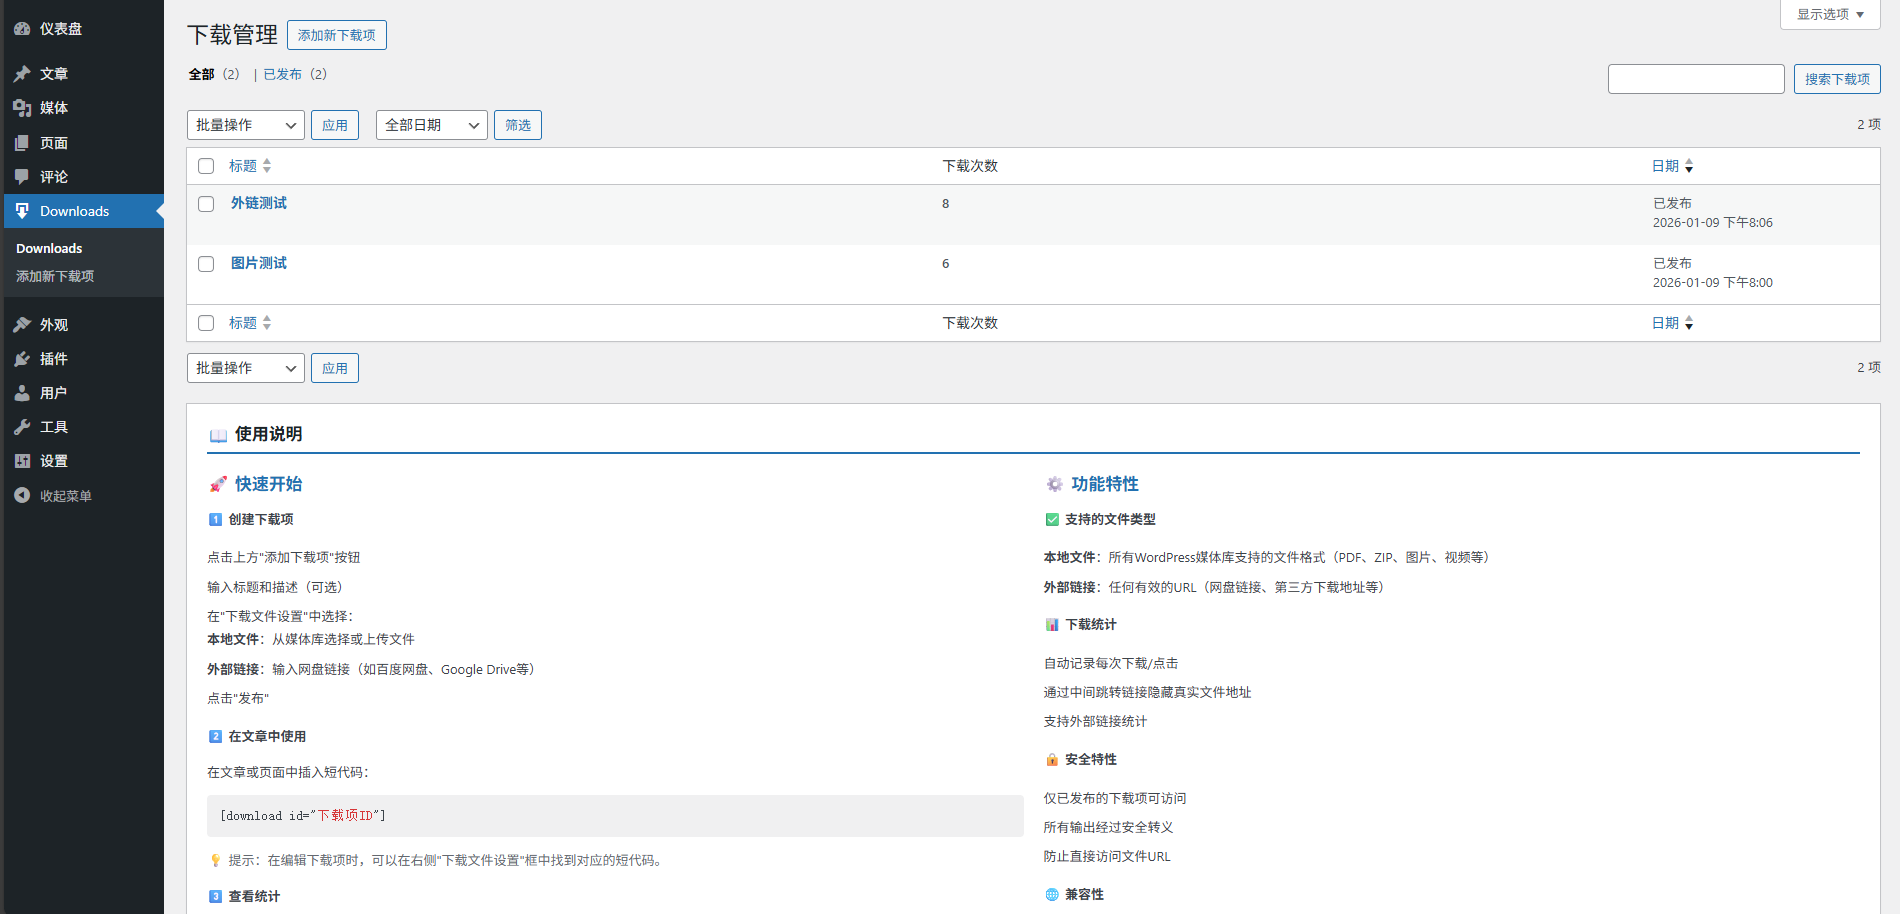Expand the 显示选项 screen options panel
Viewport: 1900px width, 914px height.
pyautogui.click(x=1829, y=15)
